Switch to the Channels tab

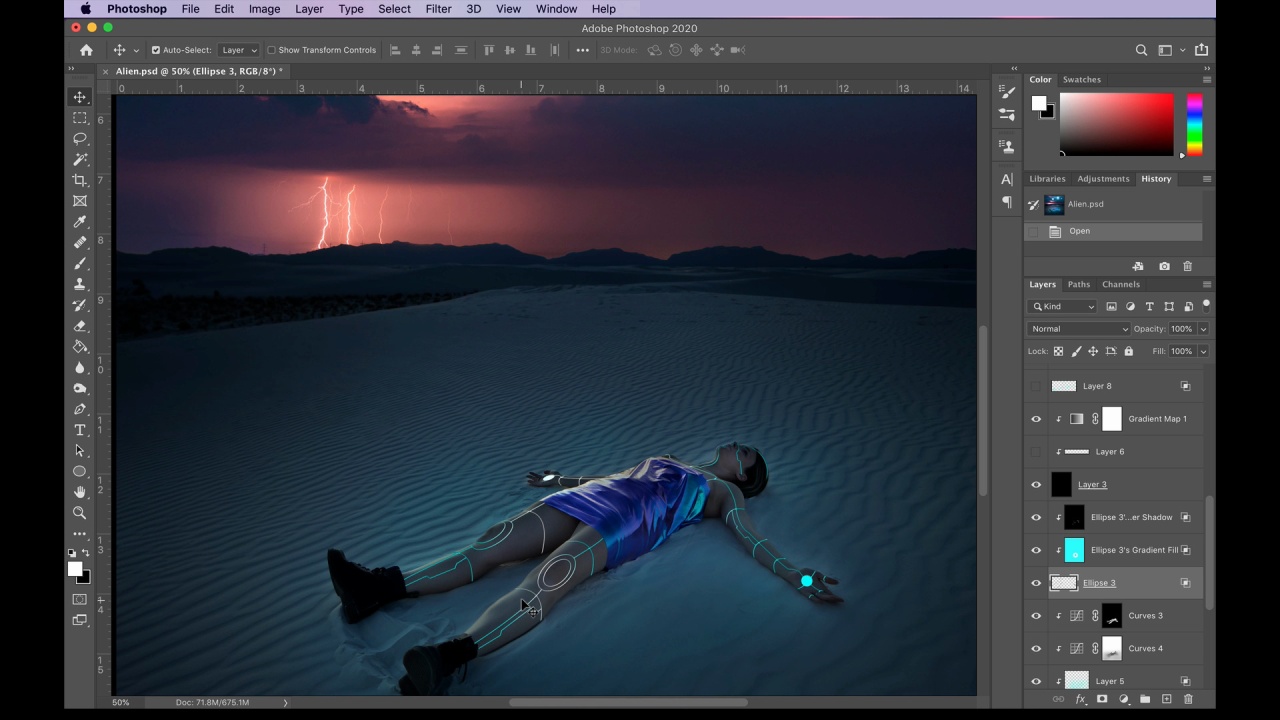pyautogui.click(x=1120, y=284)
